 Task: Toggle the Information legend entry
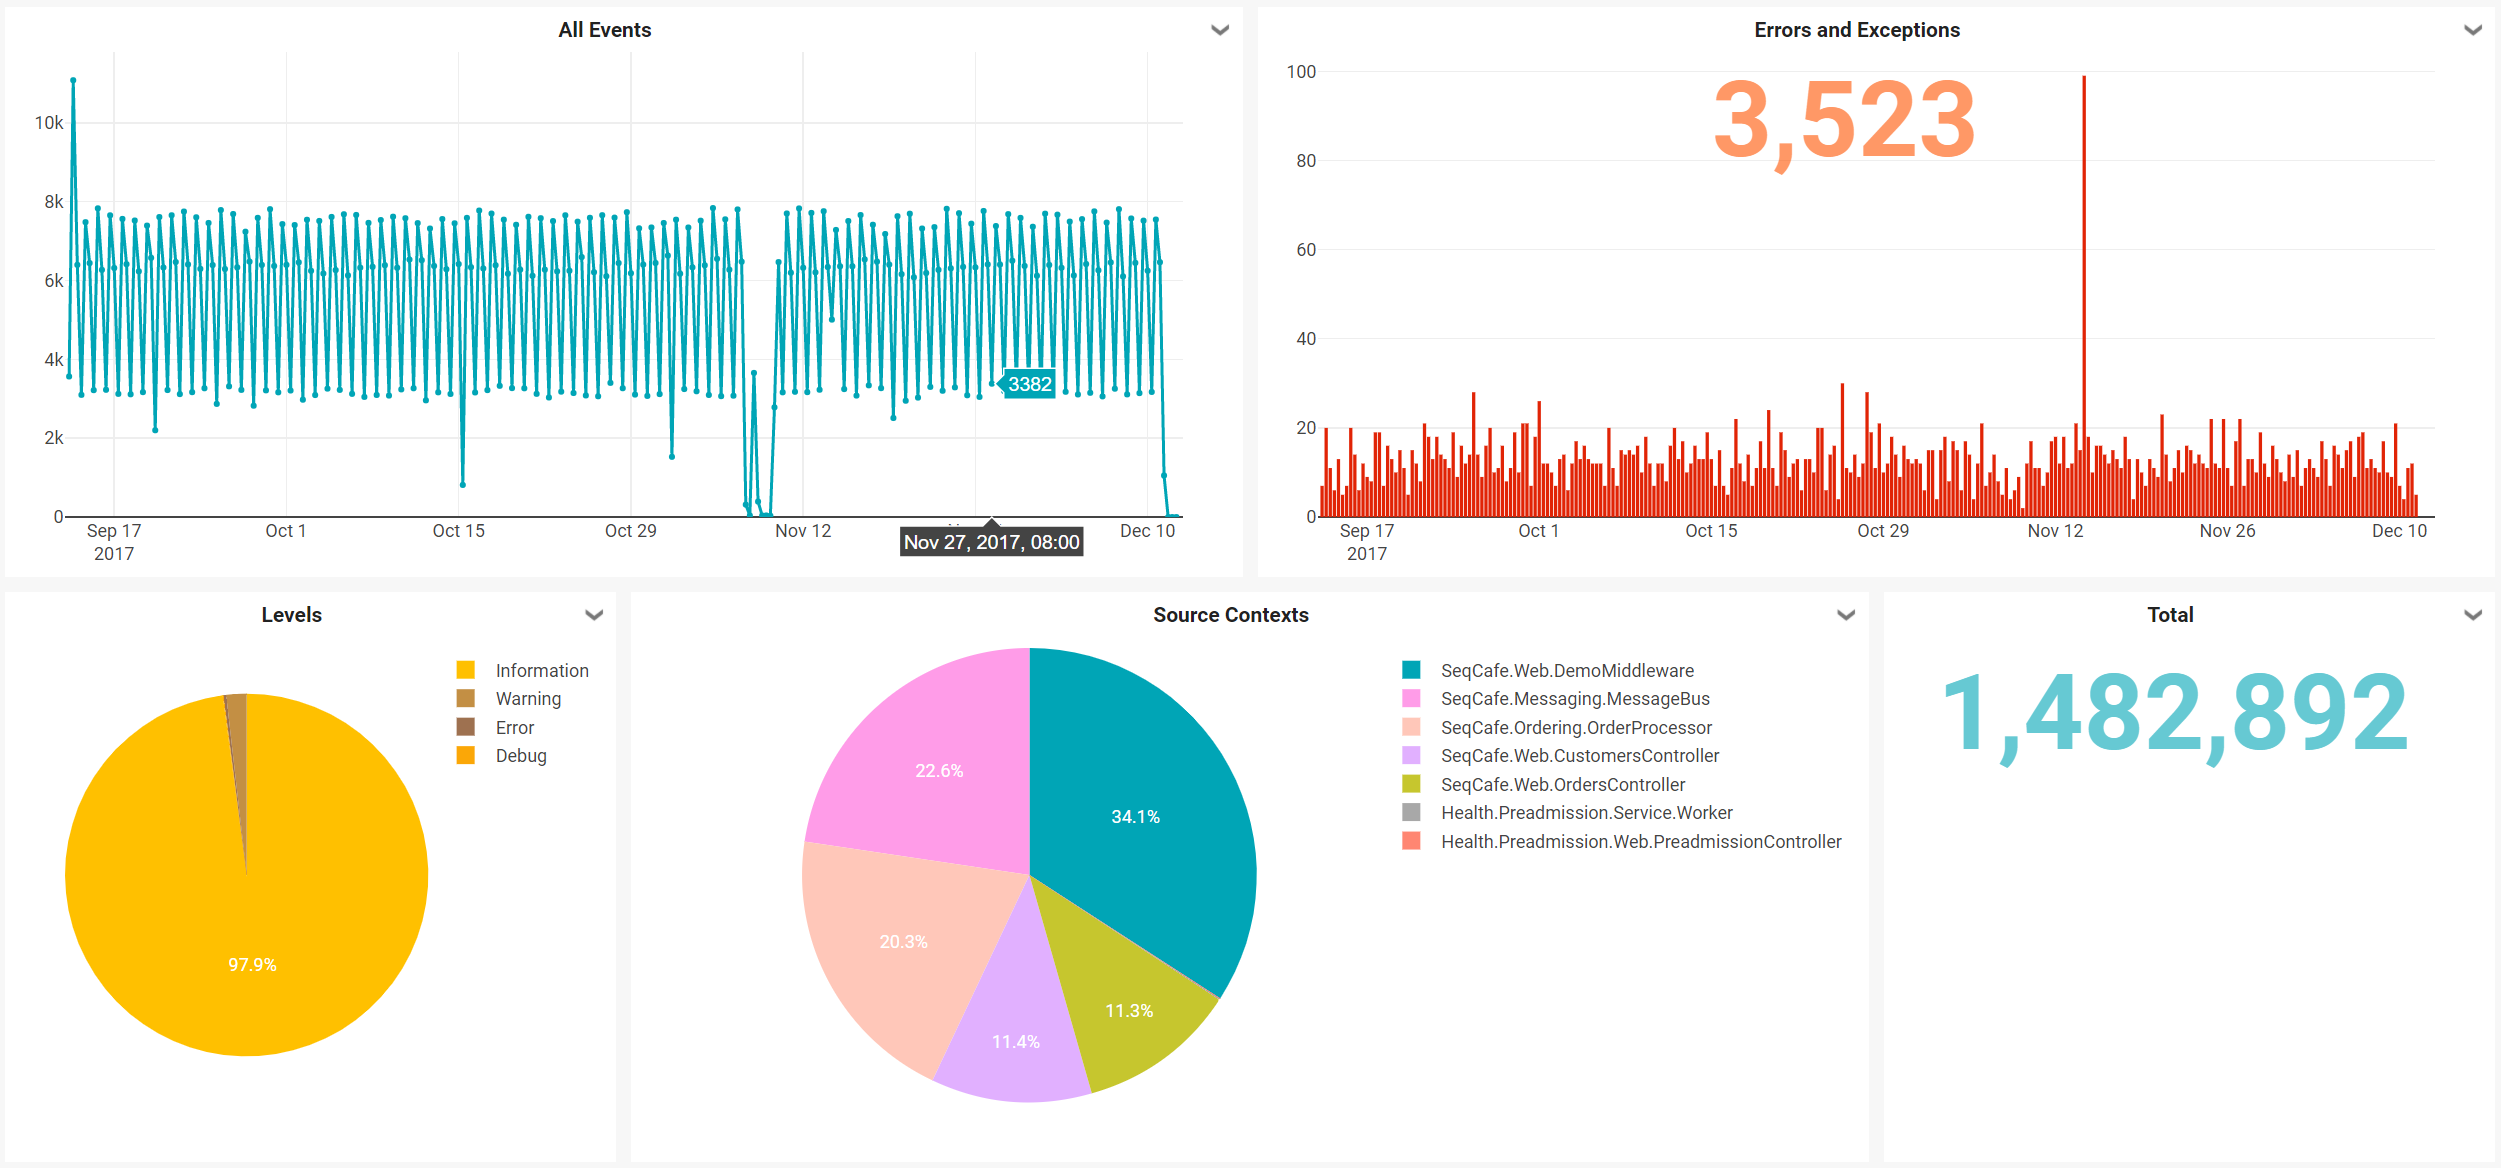point(541,670)
